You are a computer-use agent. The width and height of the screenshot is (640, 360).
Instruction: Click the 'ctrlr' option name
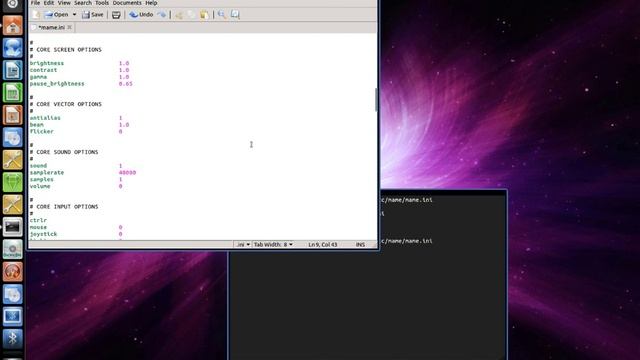pos(38,220)
